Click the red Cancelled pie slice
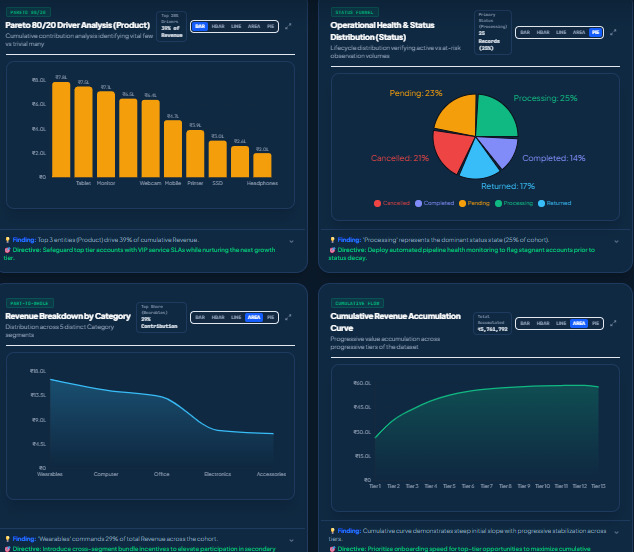The image size is (634, 552). tap(451, 150)
